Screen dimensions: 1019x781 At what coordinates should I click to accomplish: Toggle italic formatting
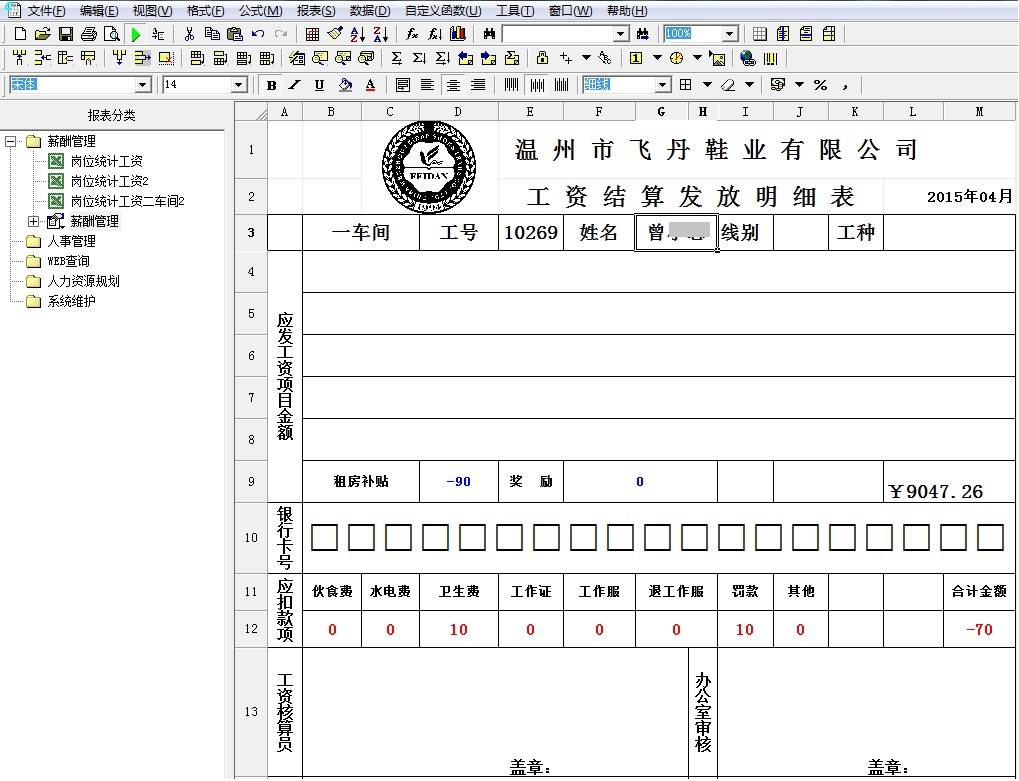tap(295, 85)
